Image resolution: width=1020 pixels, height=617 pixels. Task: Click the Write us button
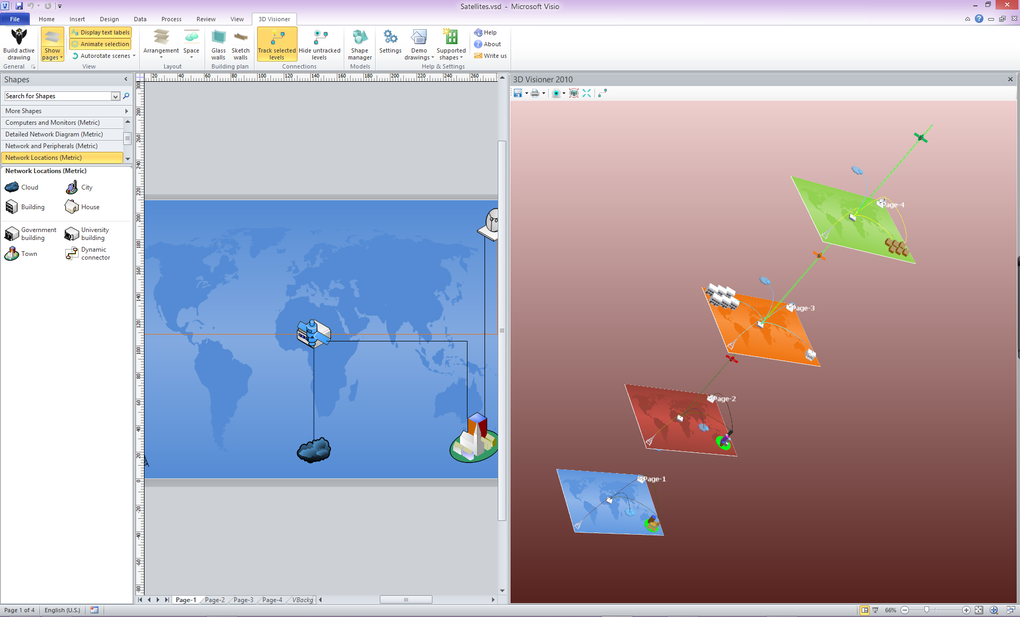pos(490,55)
